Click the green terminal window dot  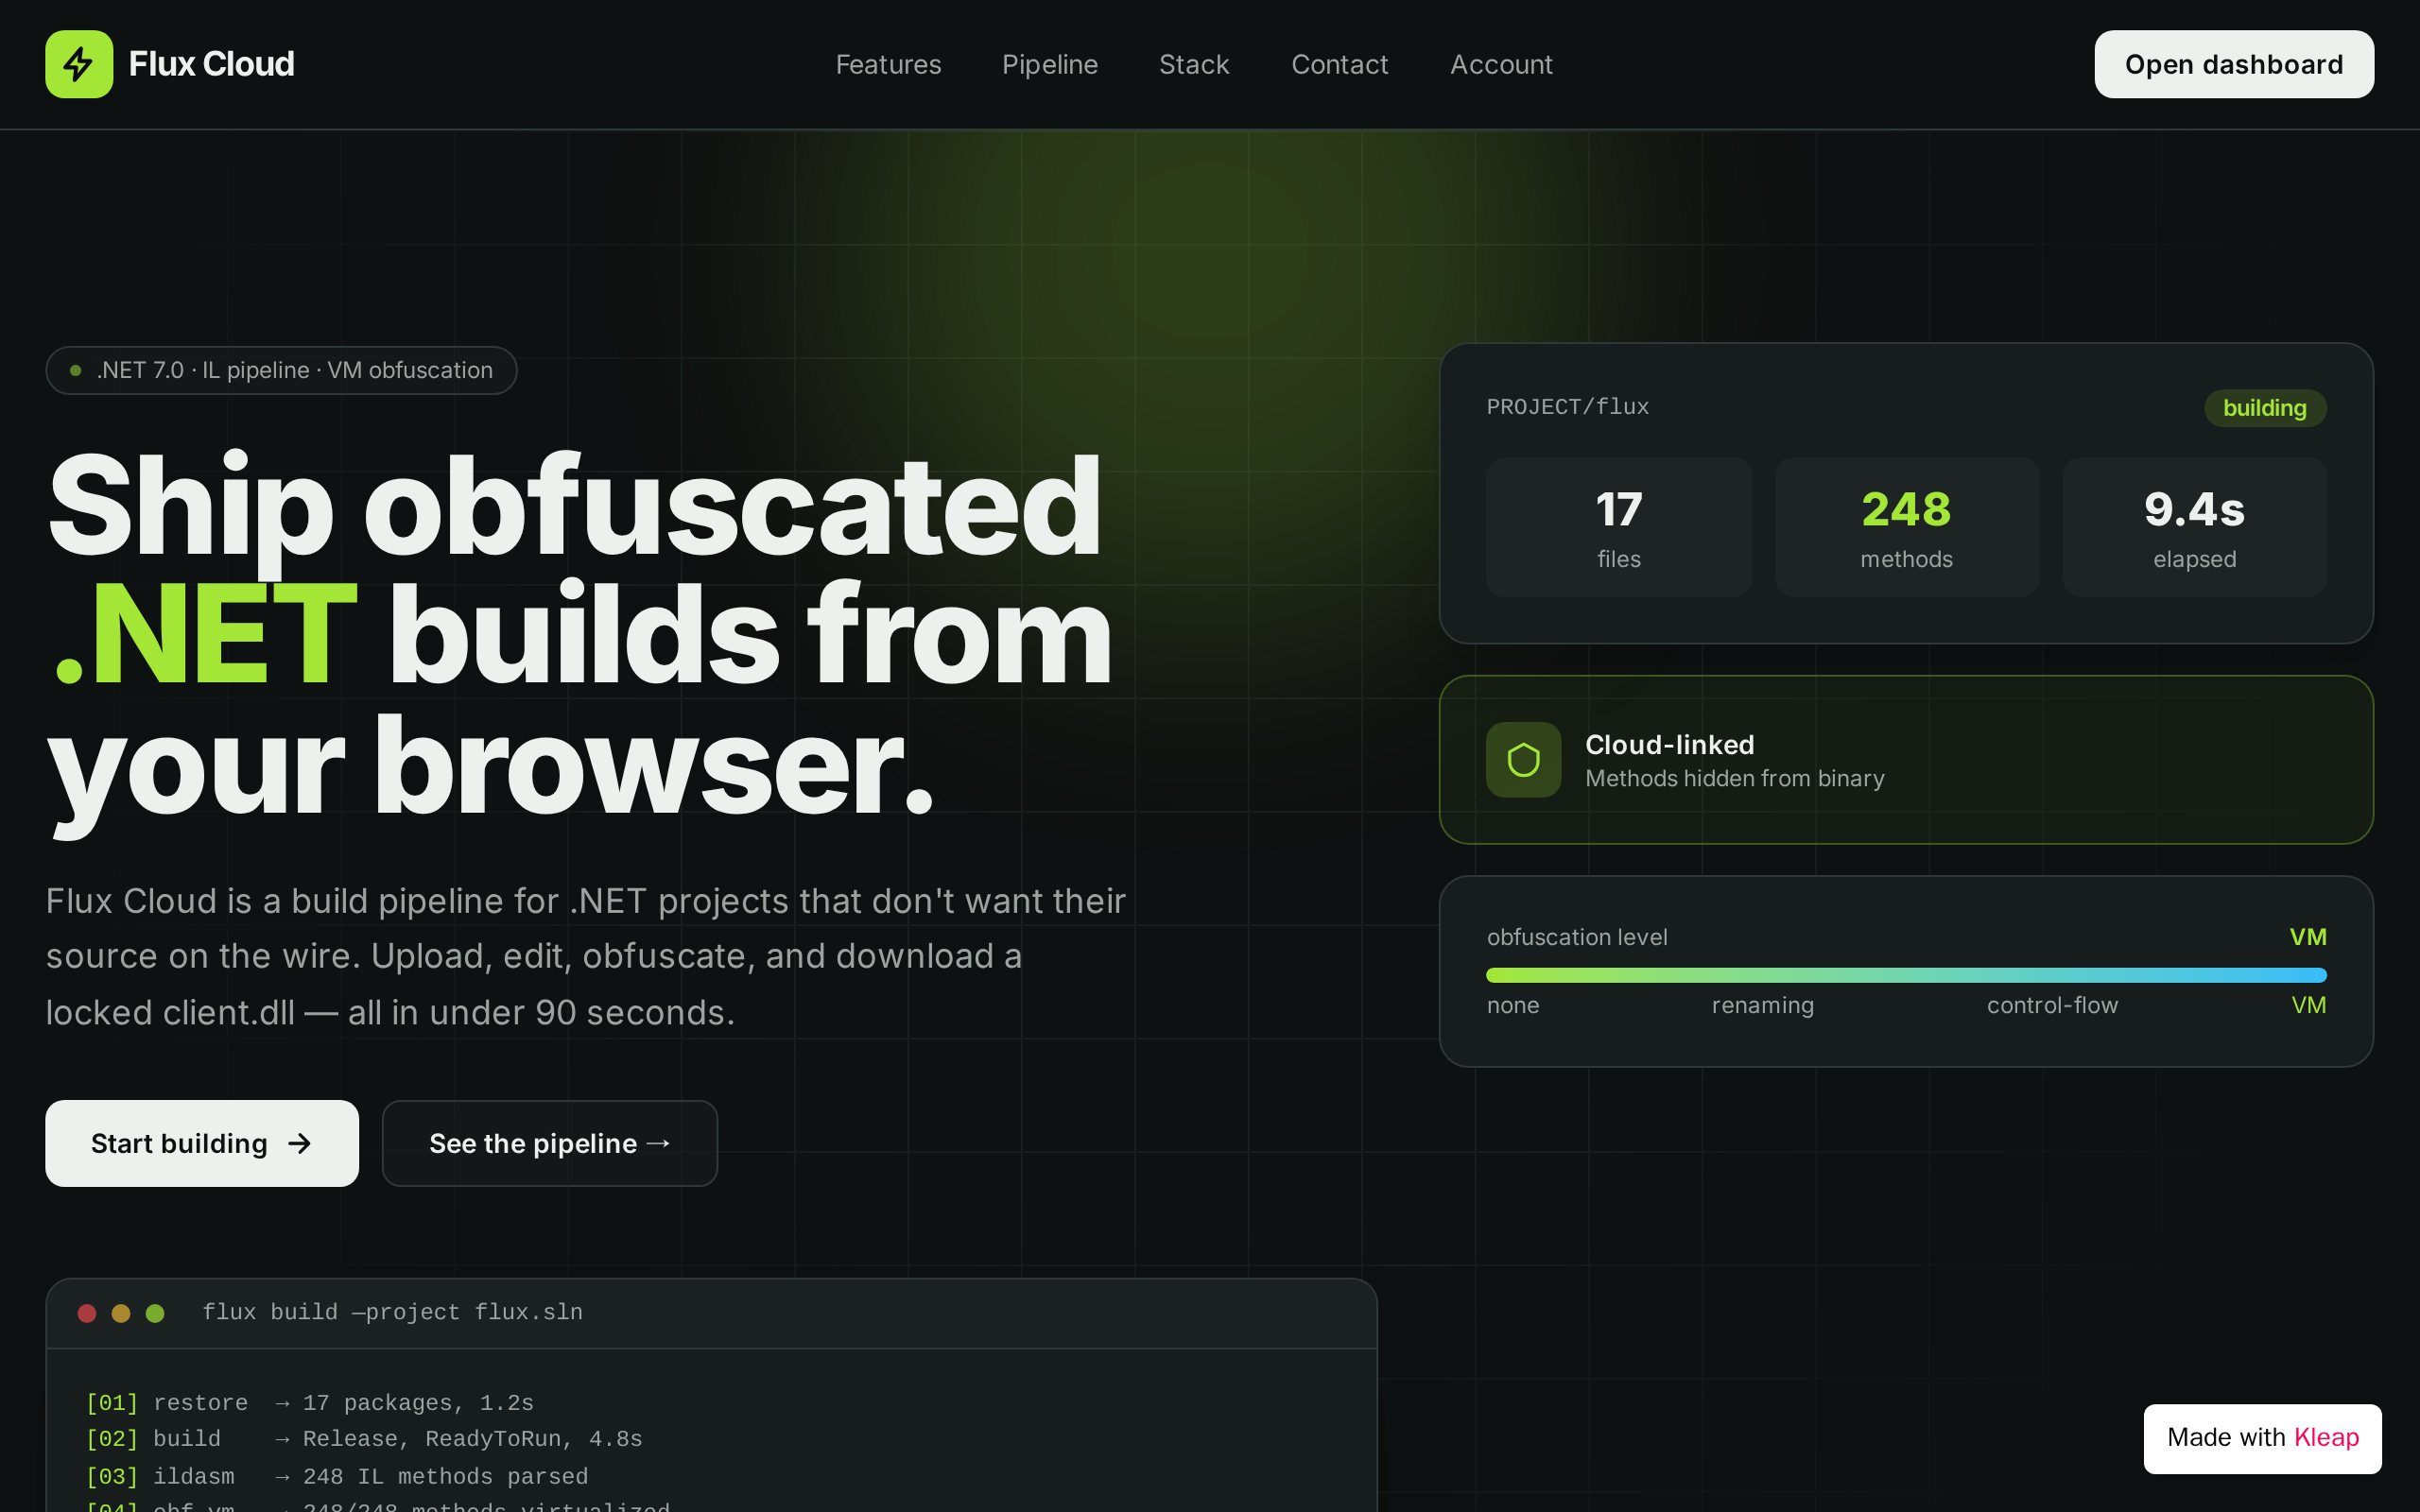tap(155, 1313)
